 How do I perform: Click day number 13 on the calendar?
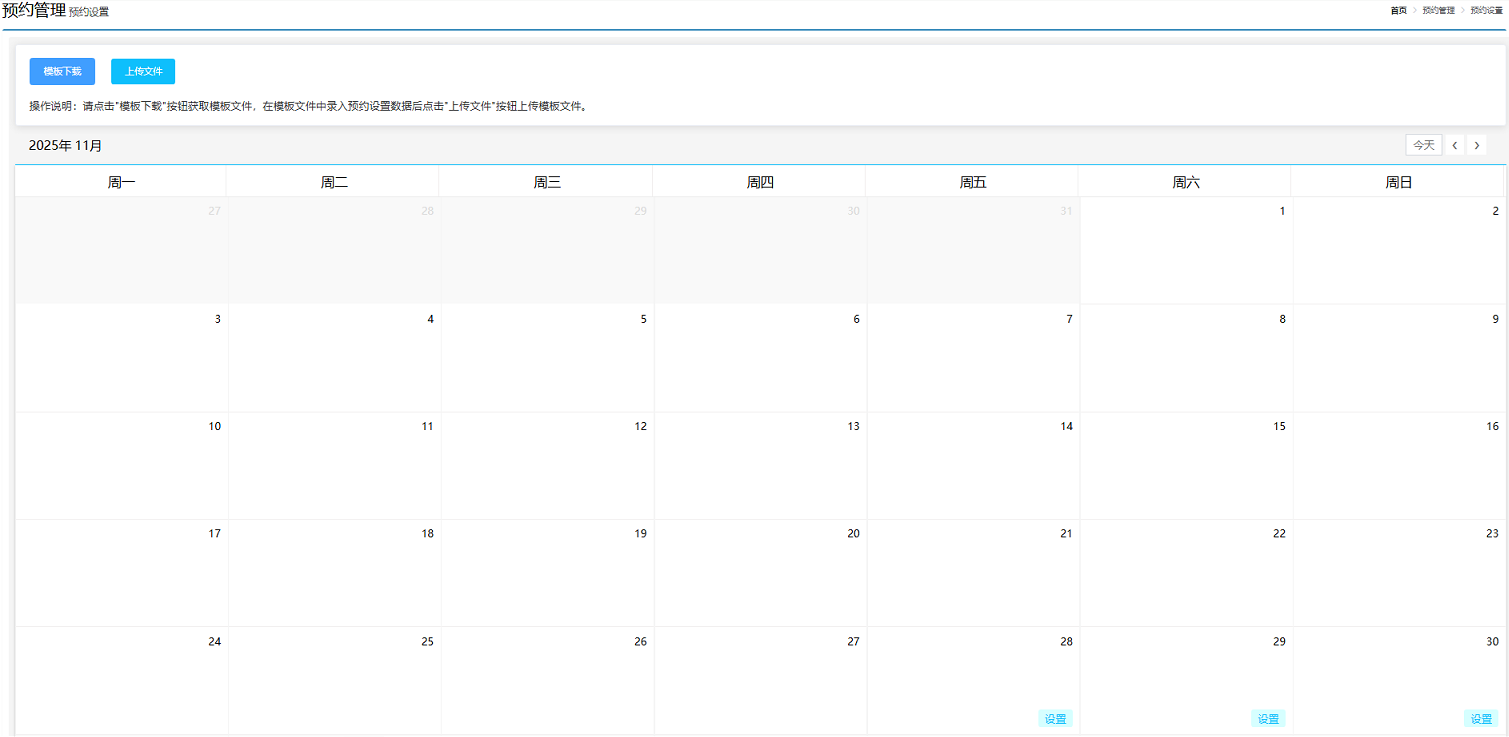pos(854,426)
